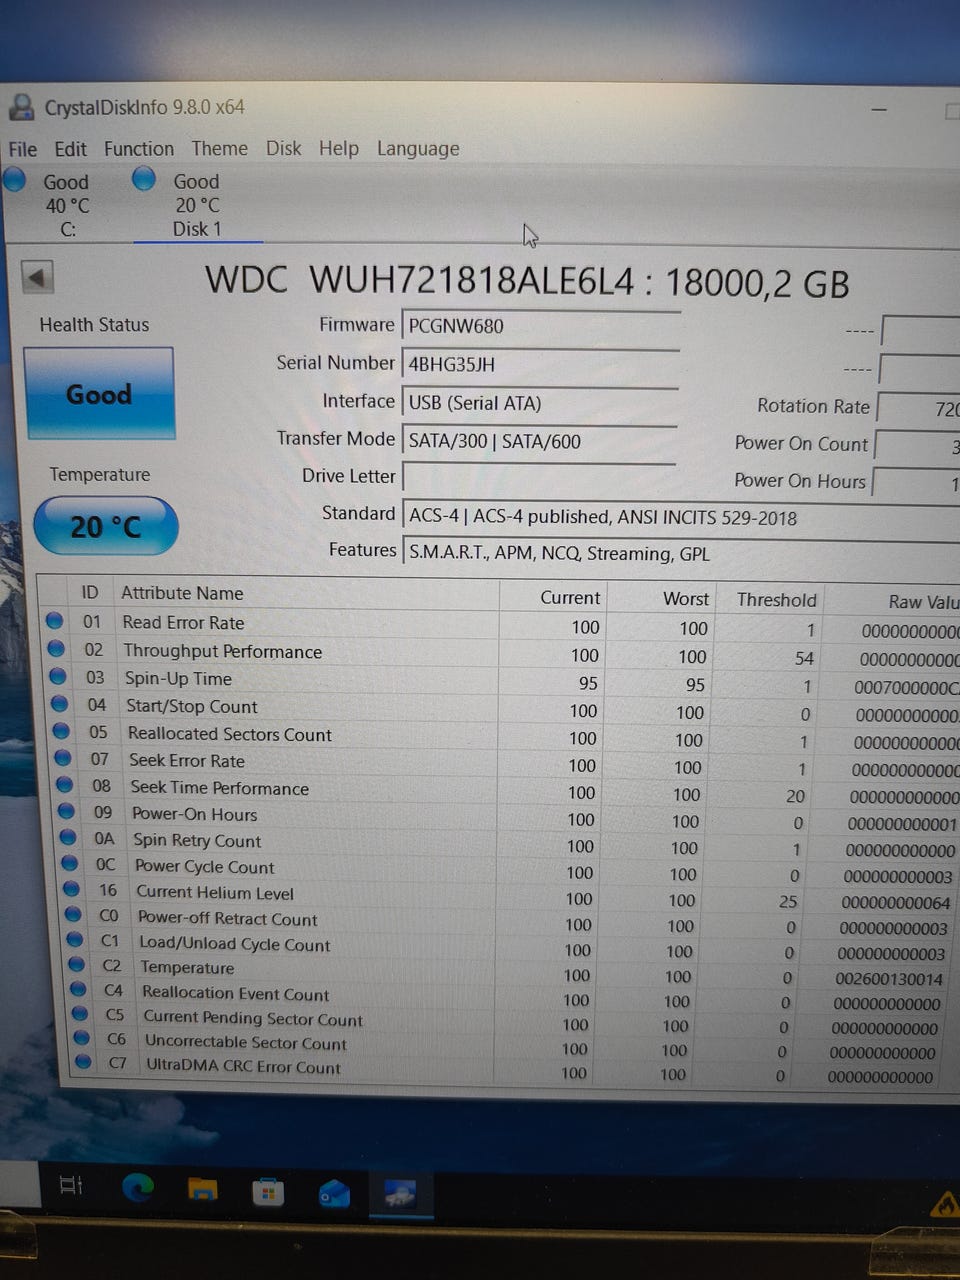This screenshot has width=960, height=1280.
Task: Open File Explorer from the taskbar
Action: 203,1188
